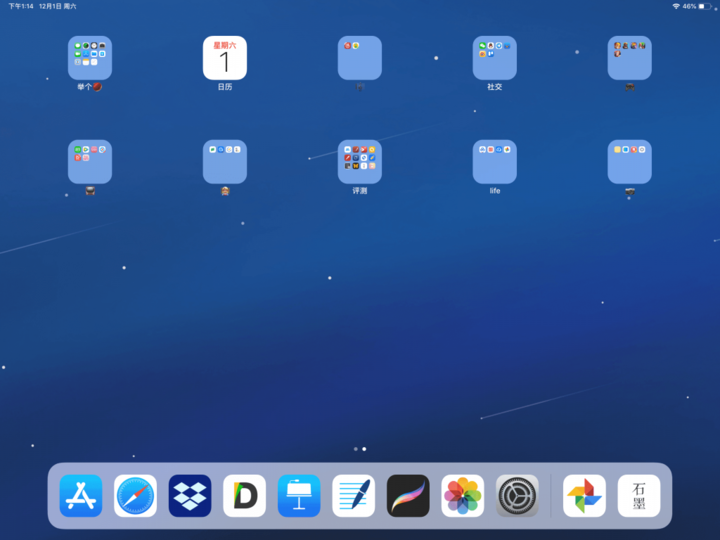Open the App Store from the dock

81,496
